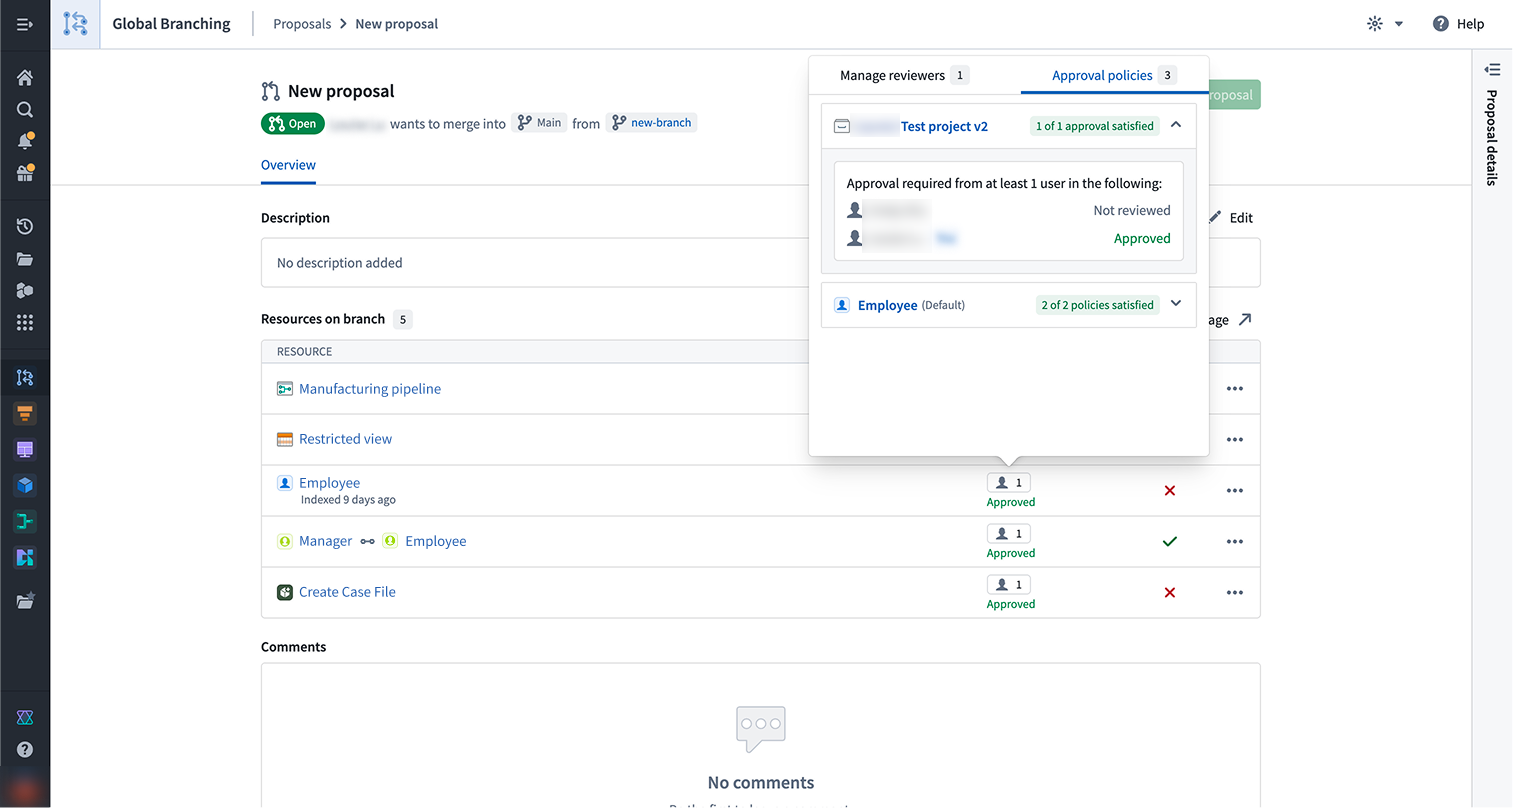Click the Search icon in sidebar
1513x808 pixels.
(x=25, y=110)
